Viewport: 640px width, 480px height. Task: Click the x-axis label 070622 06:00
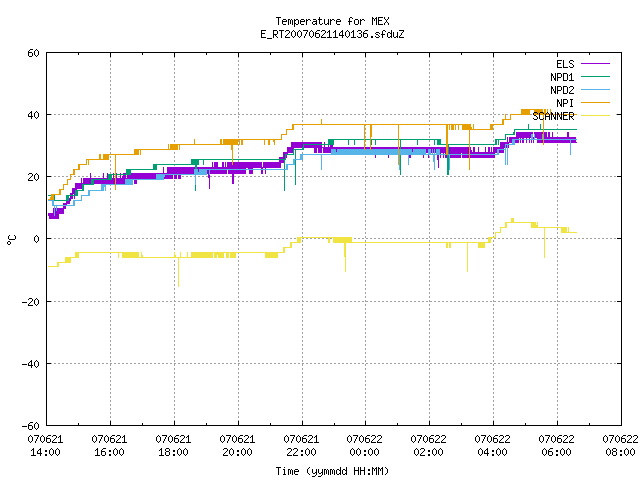(556, 446)
